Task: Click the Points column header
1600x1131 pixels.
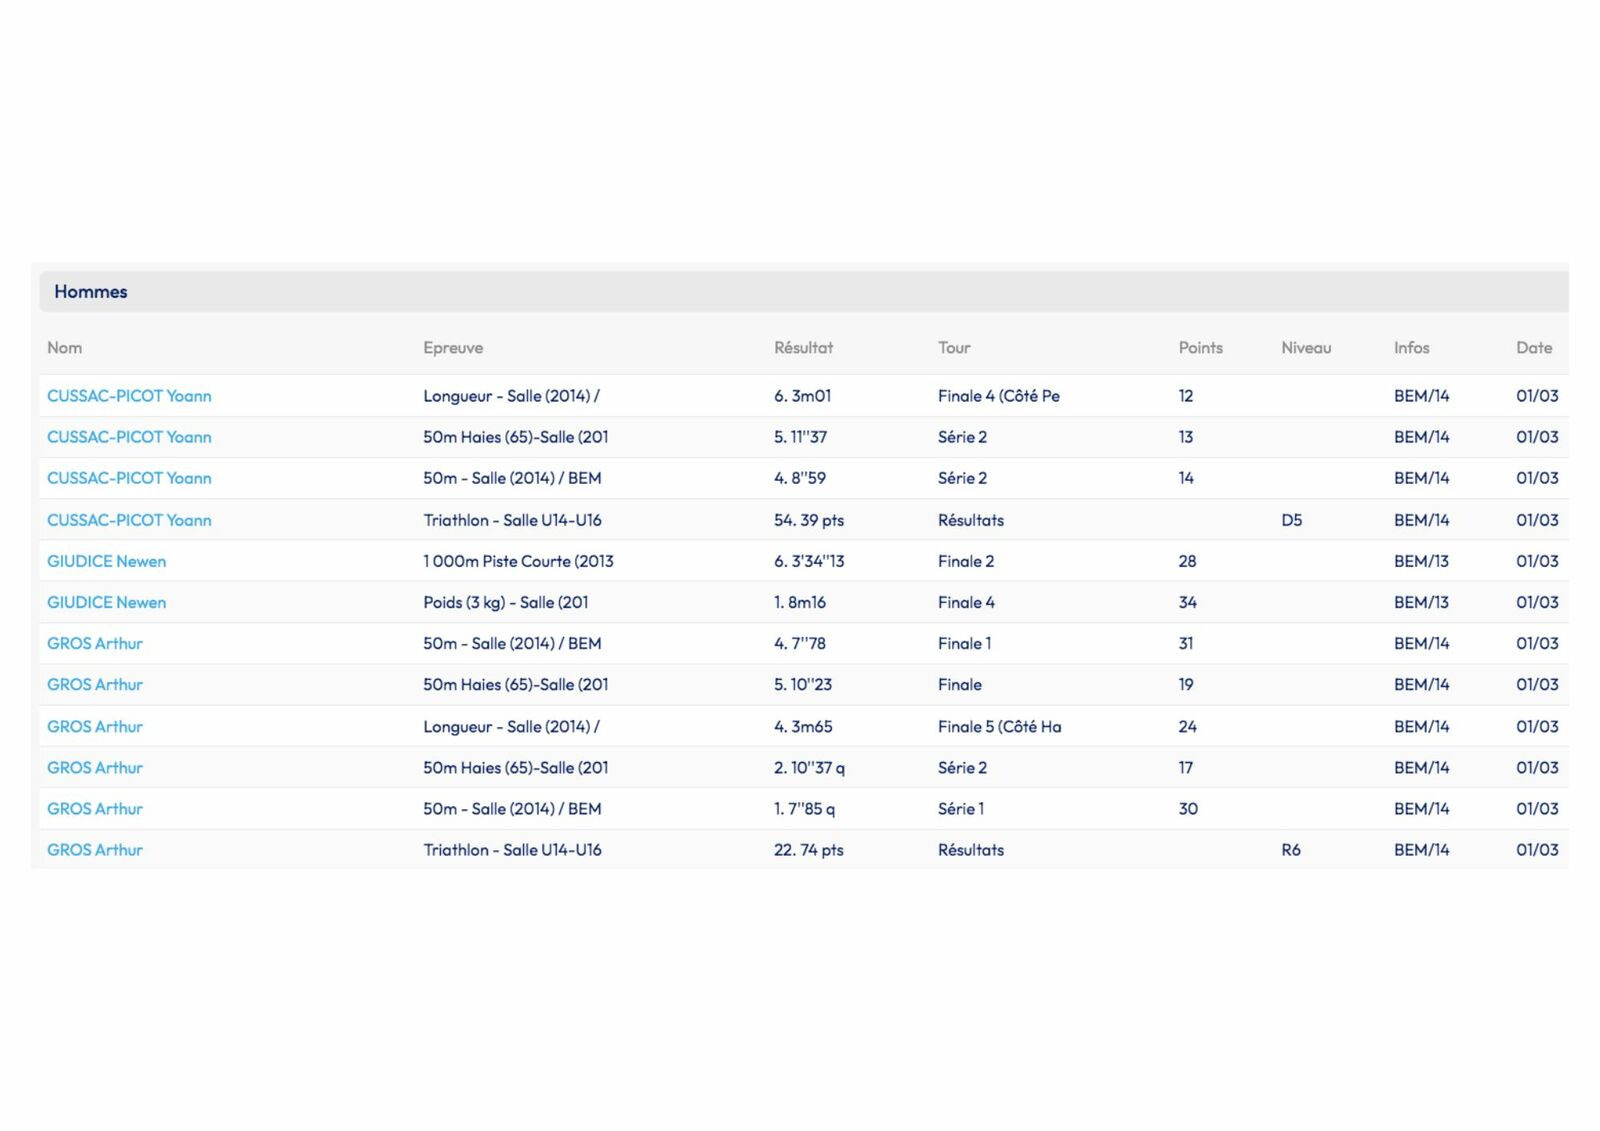Action: 1200,348
